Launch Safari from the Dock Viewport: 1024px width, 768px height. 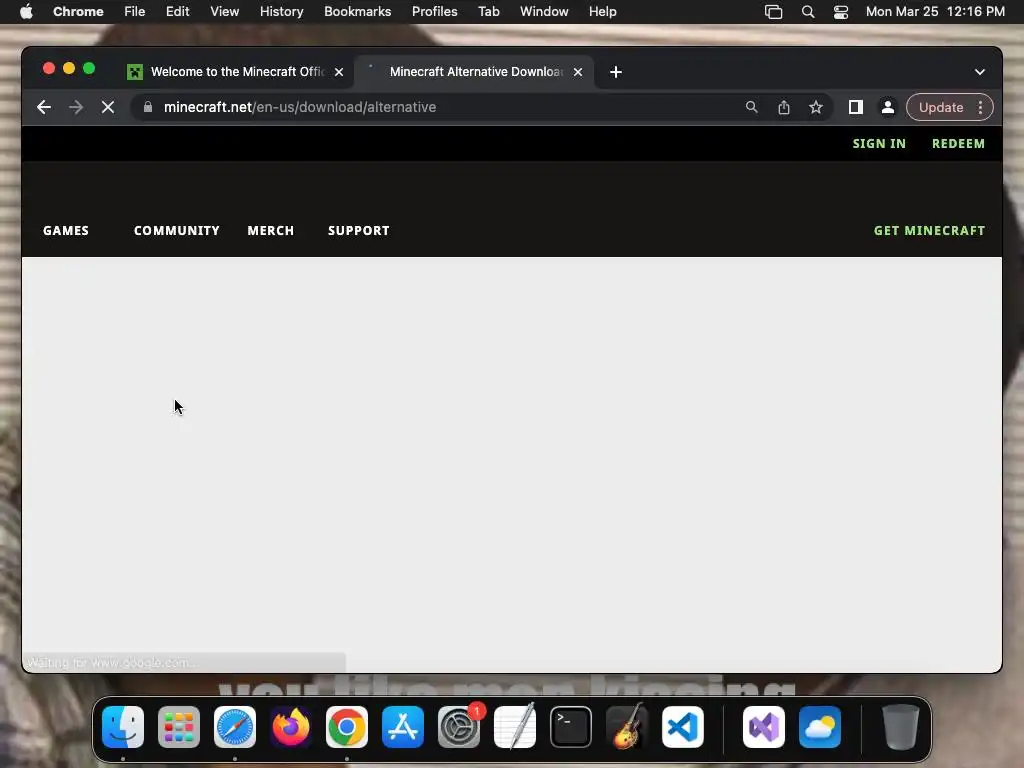(235, 727)
